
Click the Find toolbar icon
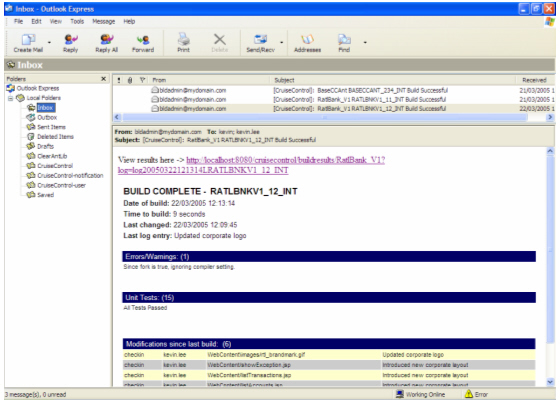click(344, 39)
